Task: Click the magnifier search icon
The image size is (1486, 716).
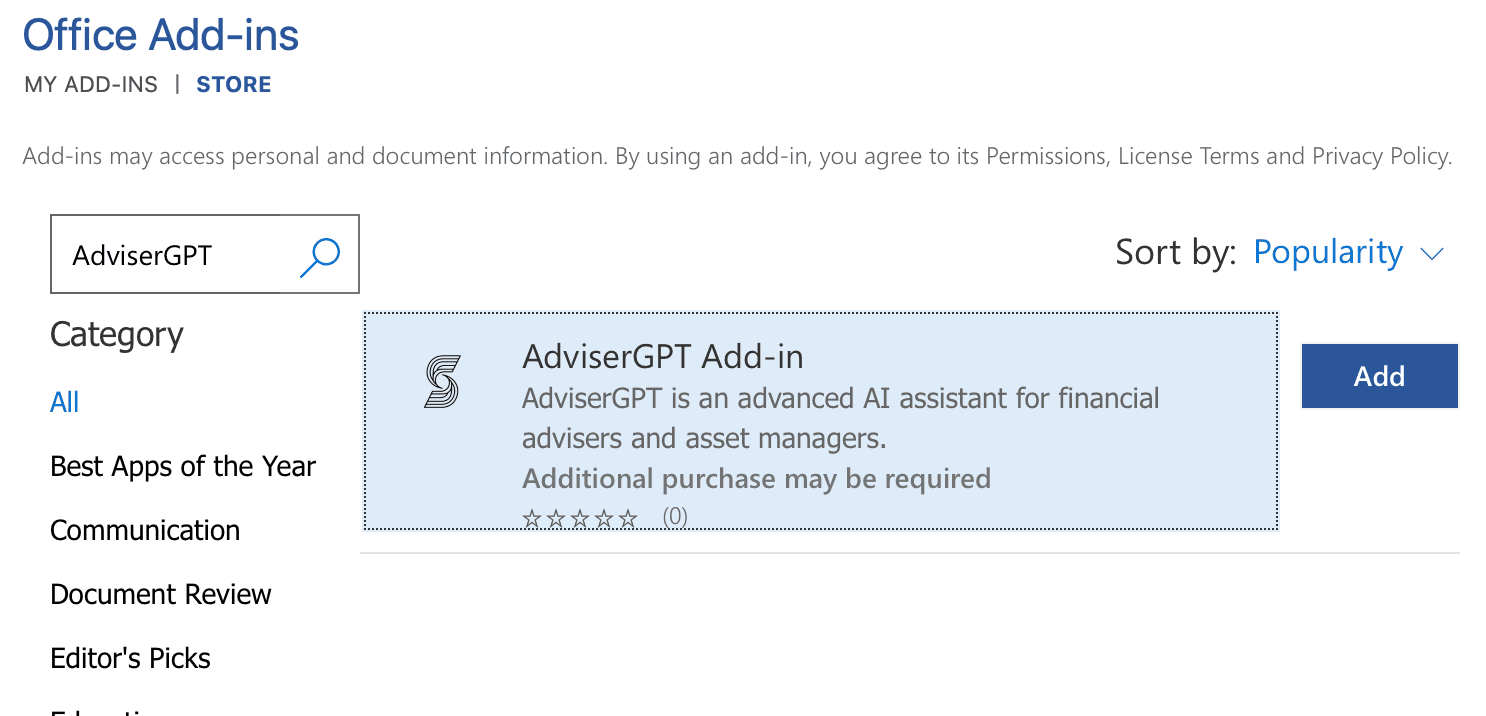Action: 320,256
